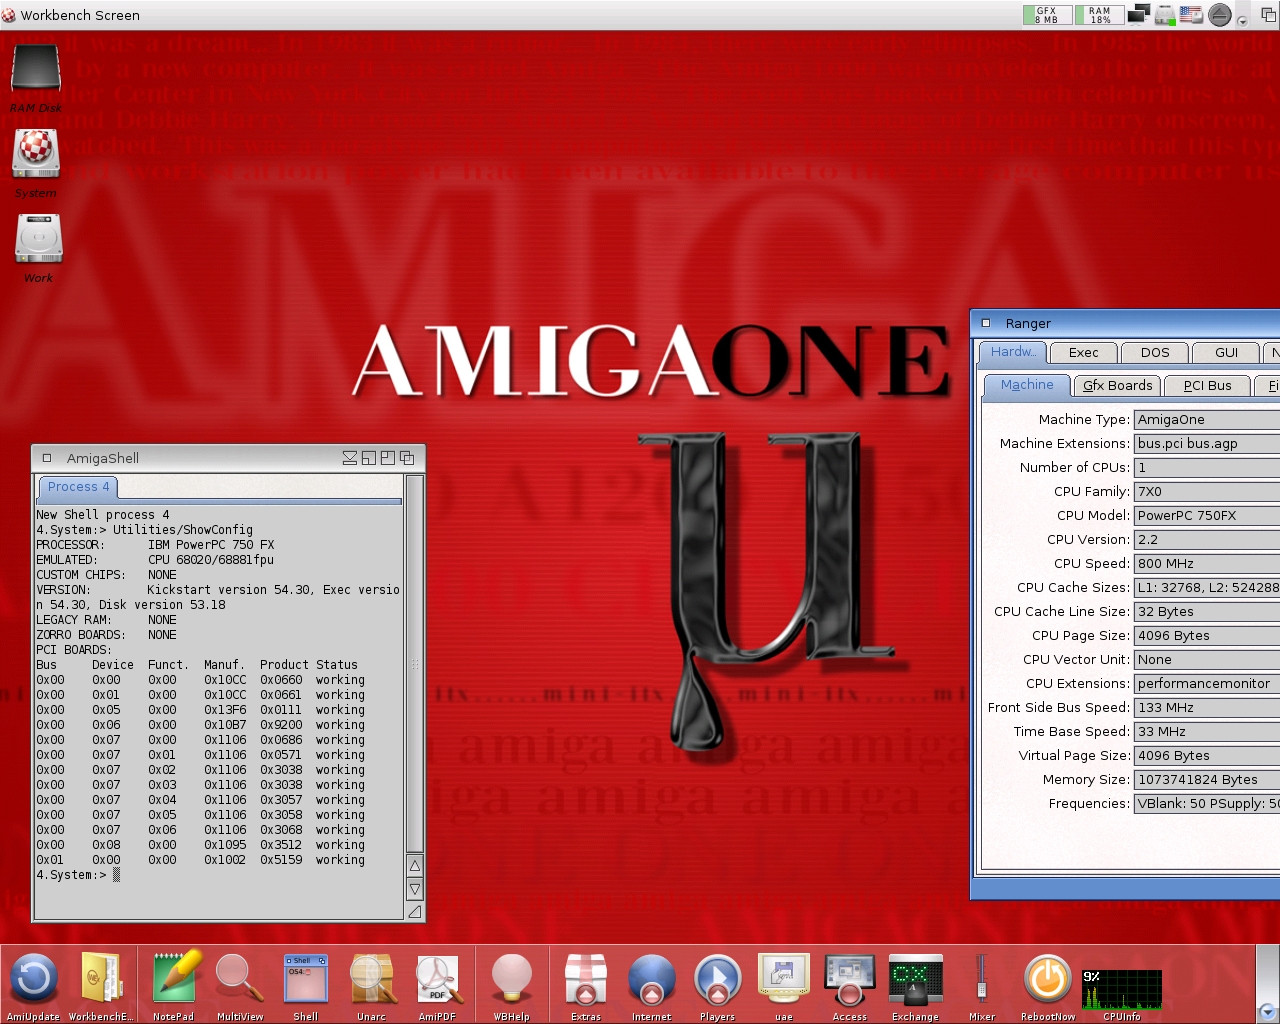1280x1024 pixels.
Task: Click the eject button in title bar
Action: coord(1219,15)
